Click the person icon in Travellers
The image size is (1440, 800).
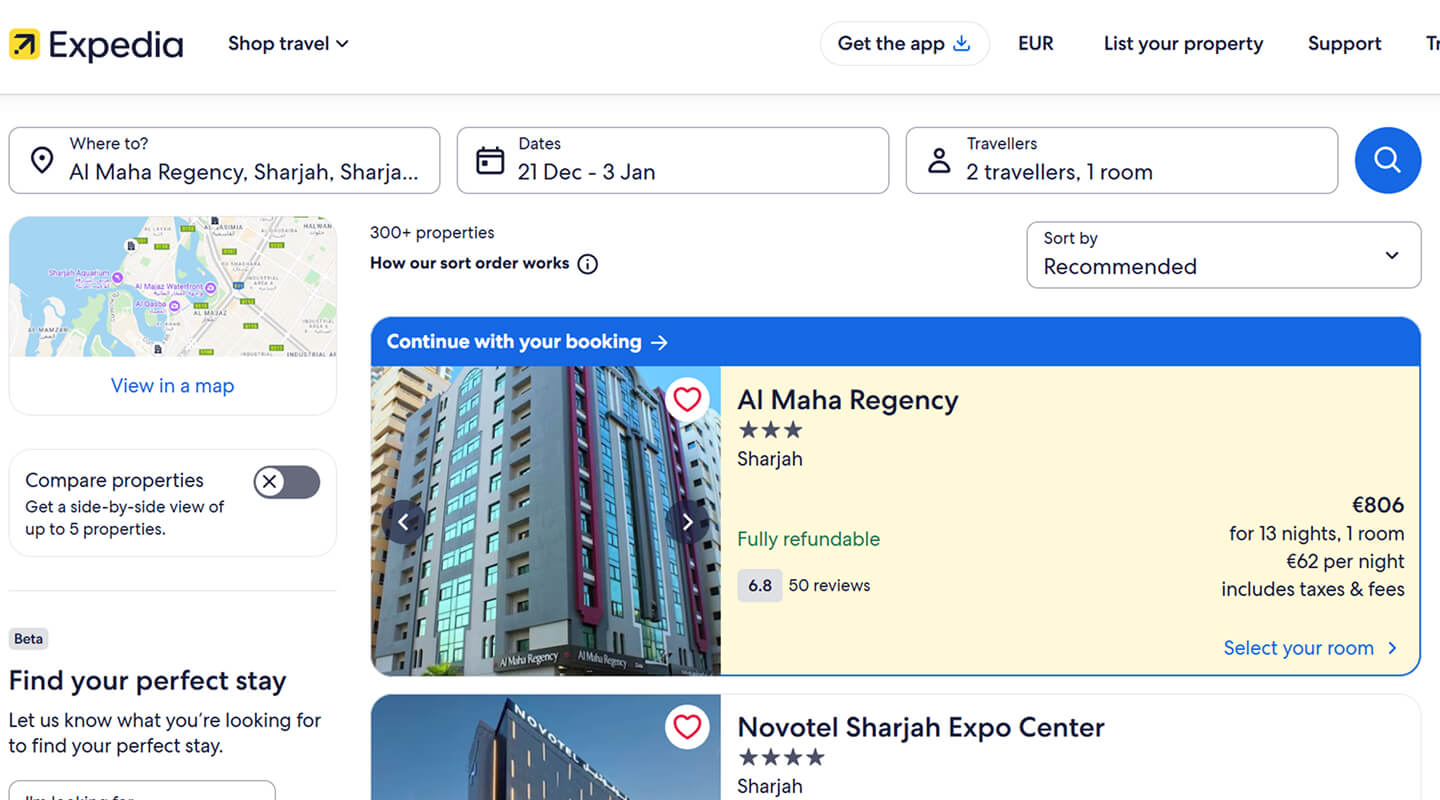939,160
